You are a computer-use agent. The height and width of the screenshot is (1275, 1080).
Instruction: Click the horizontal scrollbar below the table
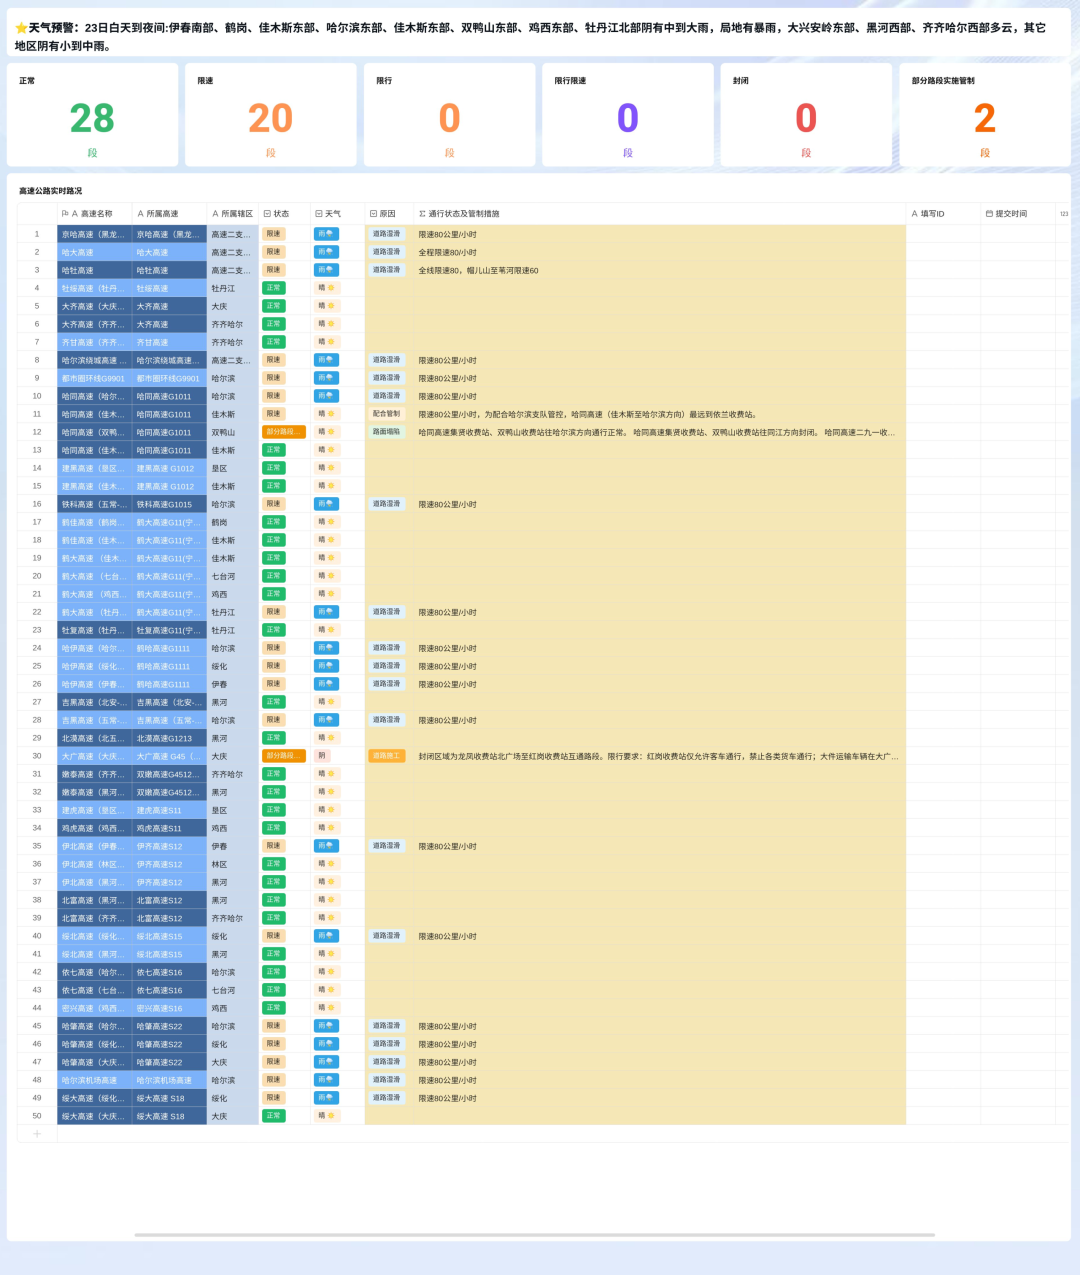[534, 1235]
